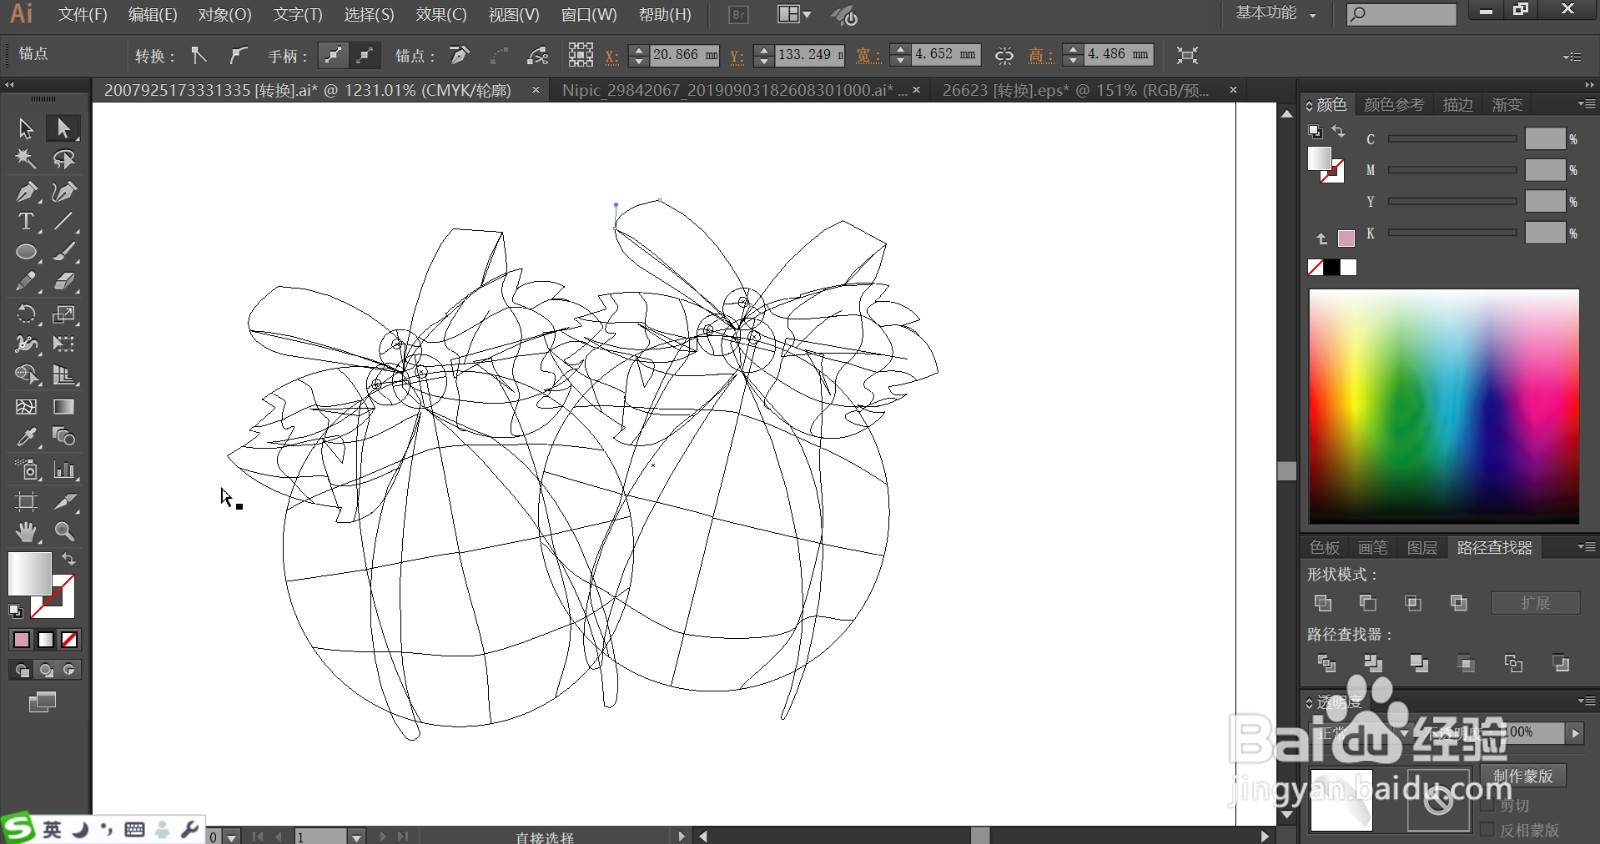Open the 文件(F) menu
This screenshot has height=844, width=1600.
tap(82, 15)
